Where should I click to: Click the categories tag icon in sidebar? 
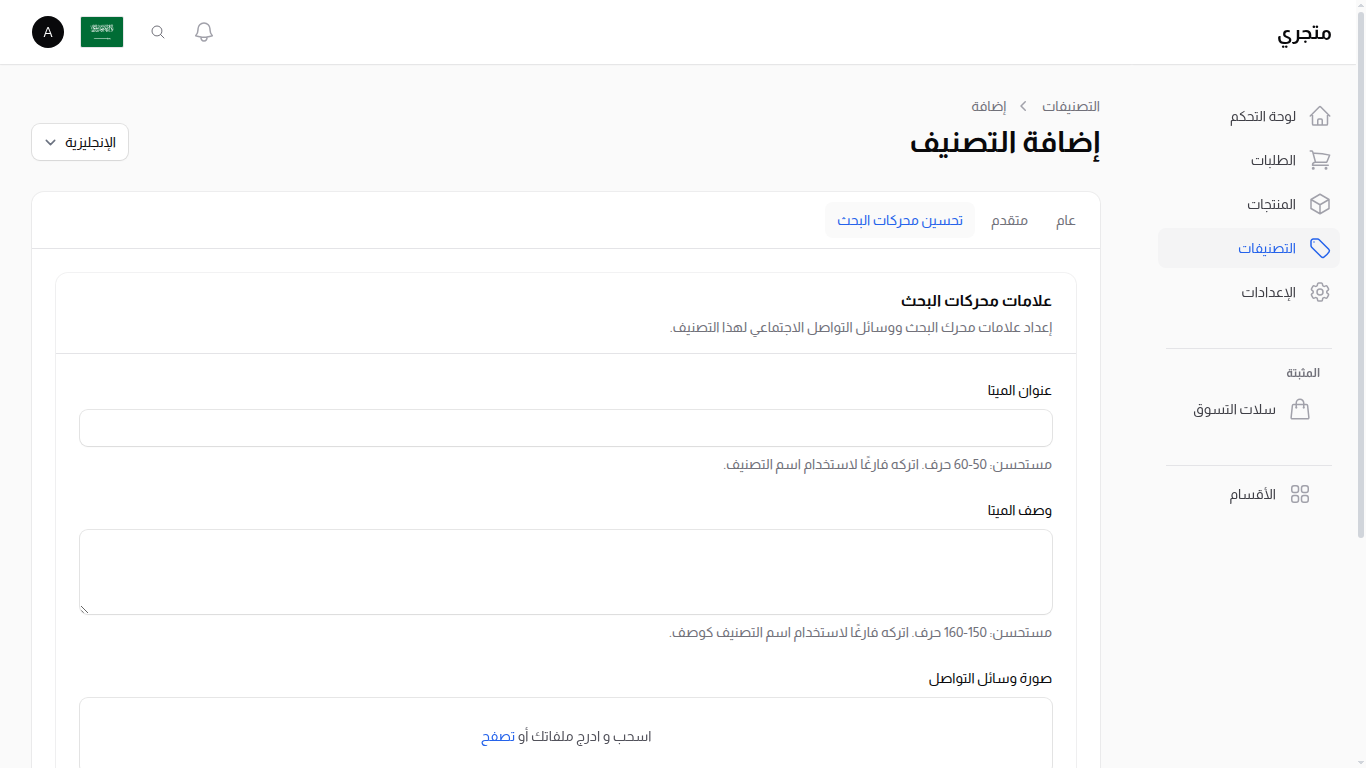click(x=1320, y=248)
